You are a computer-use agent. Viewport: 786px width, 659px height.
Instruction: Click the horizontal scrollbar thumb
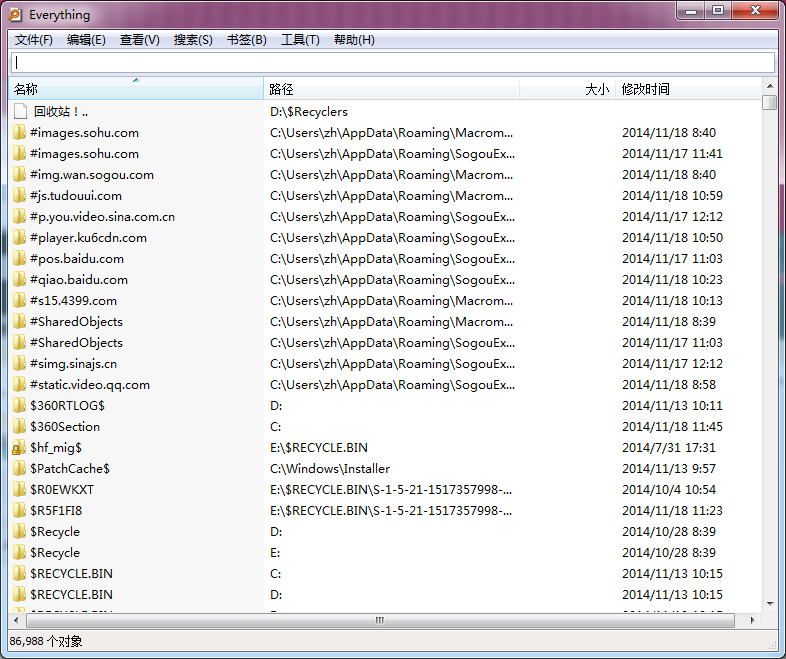[x=380, y=620]
